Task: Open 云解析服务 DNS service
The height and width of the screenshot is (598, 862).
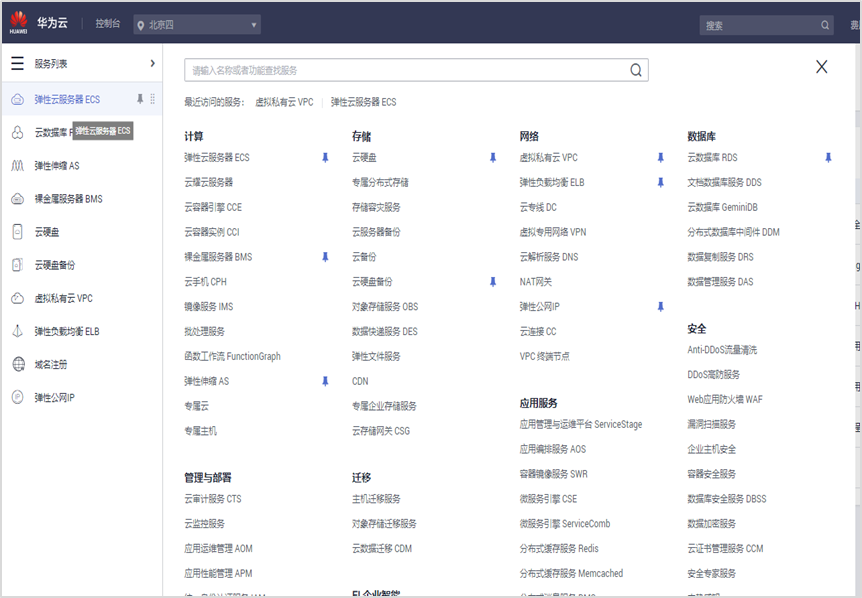Action: [x=549, y=257]
